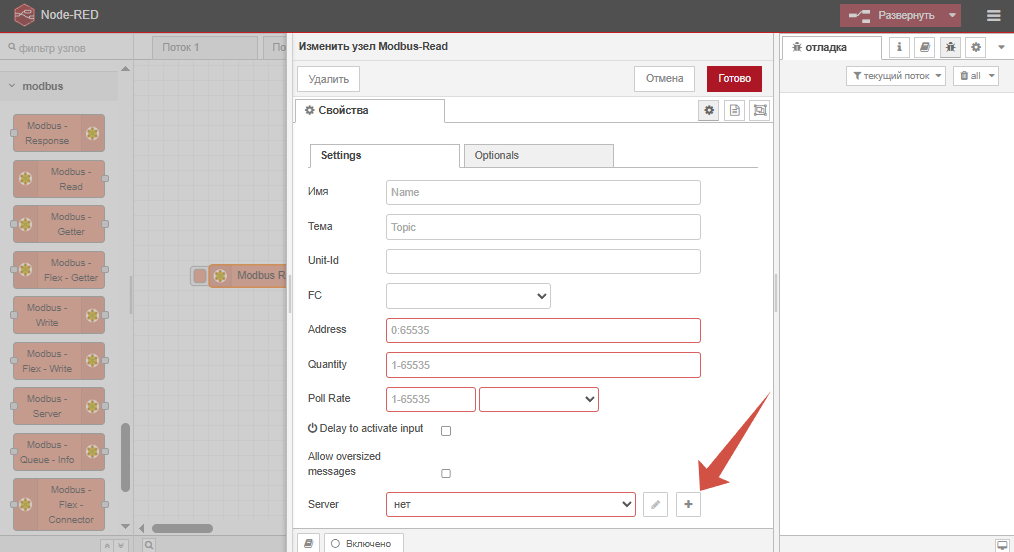Image resolution: width=1014 pixels, height=552 pixels.
Task: Toggle Delay to activate input checkbox
Action: [446, 431]
